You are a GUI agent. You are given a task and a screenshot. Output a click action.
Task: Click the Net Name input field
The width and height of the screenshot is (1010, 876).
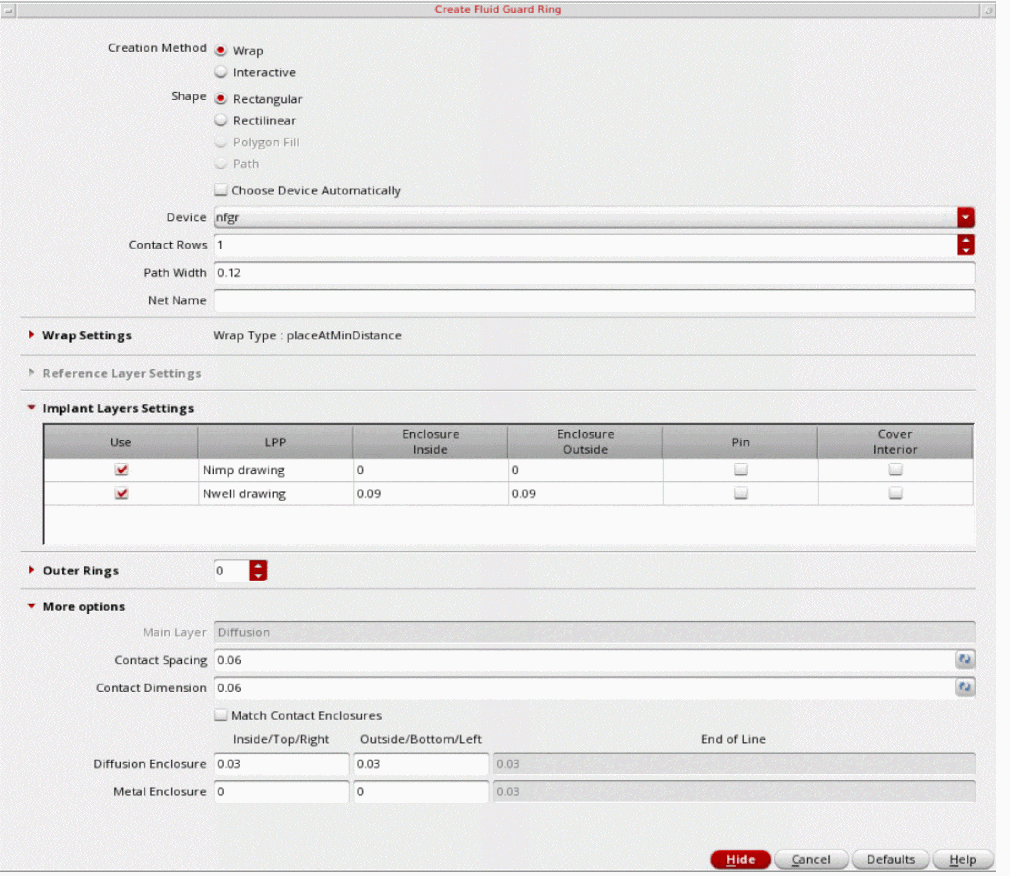593,300
